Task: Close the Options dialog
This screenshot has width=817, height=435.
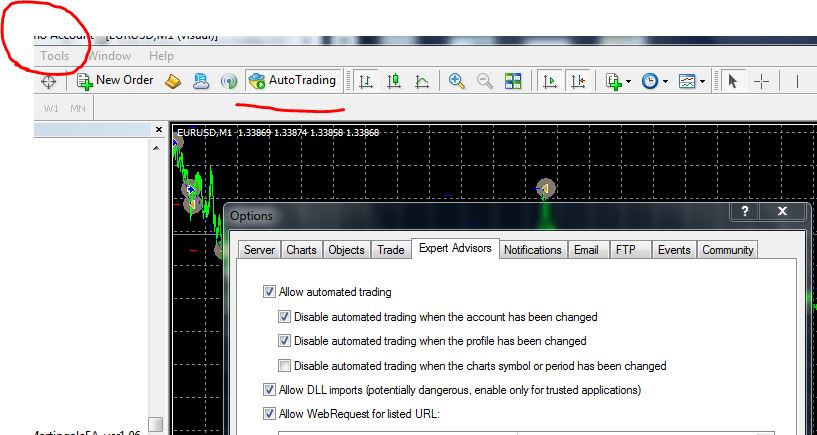Action: point(782,211)
